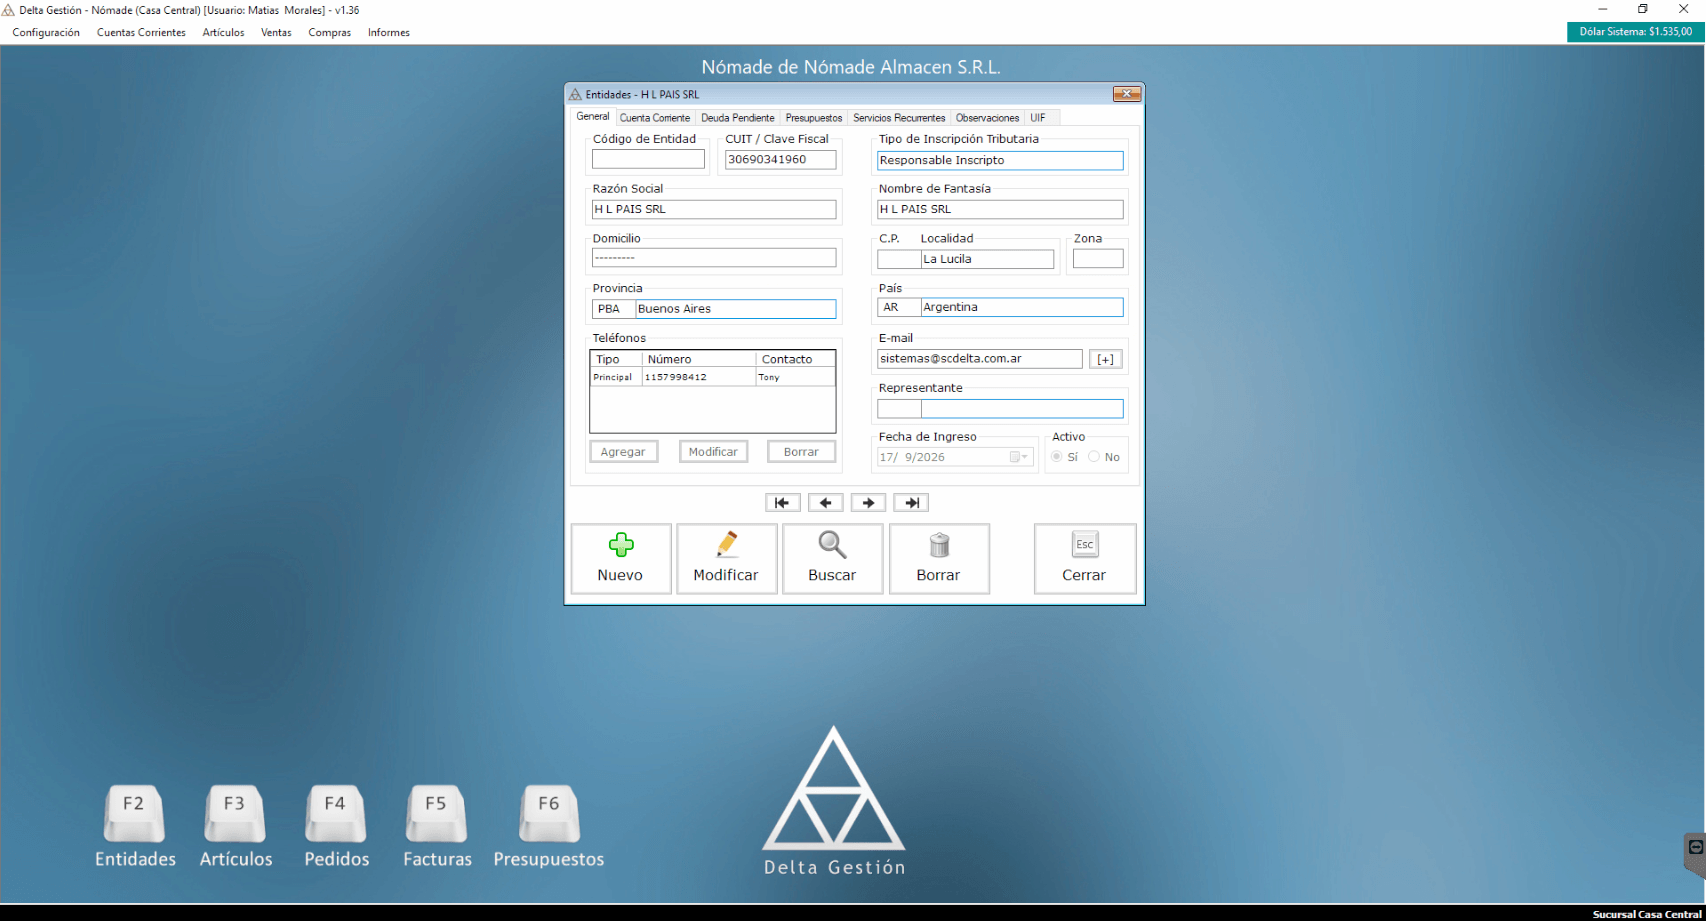
Task: Click the Provincia code field PBA
Action: (x=614, y=309)
